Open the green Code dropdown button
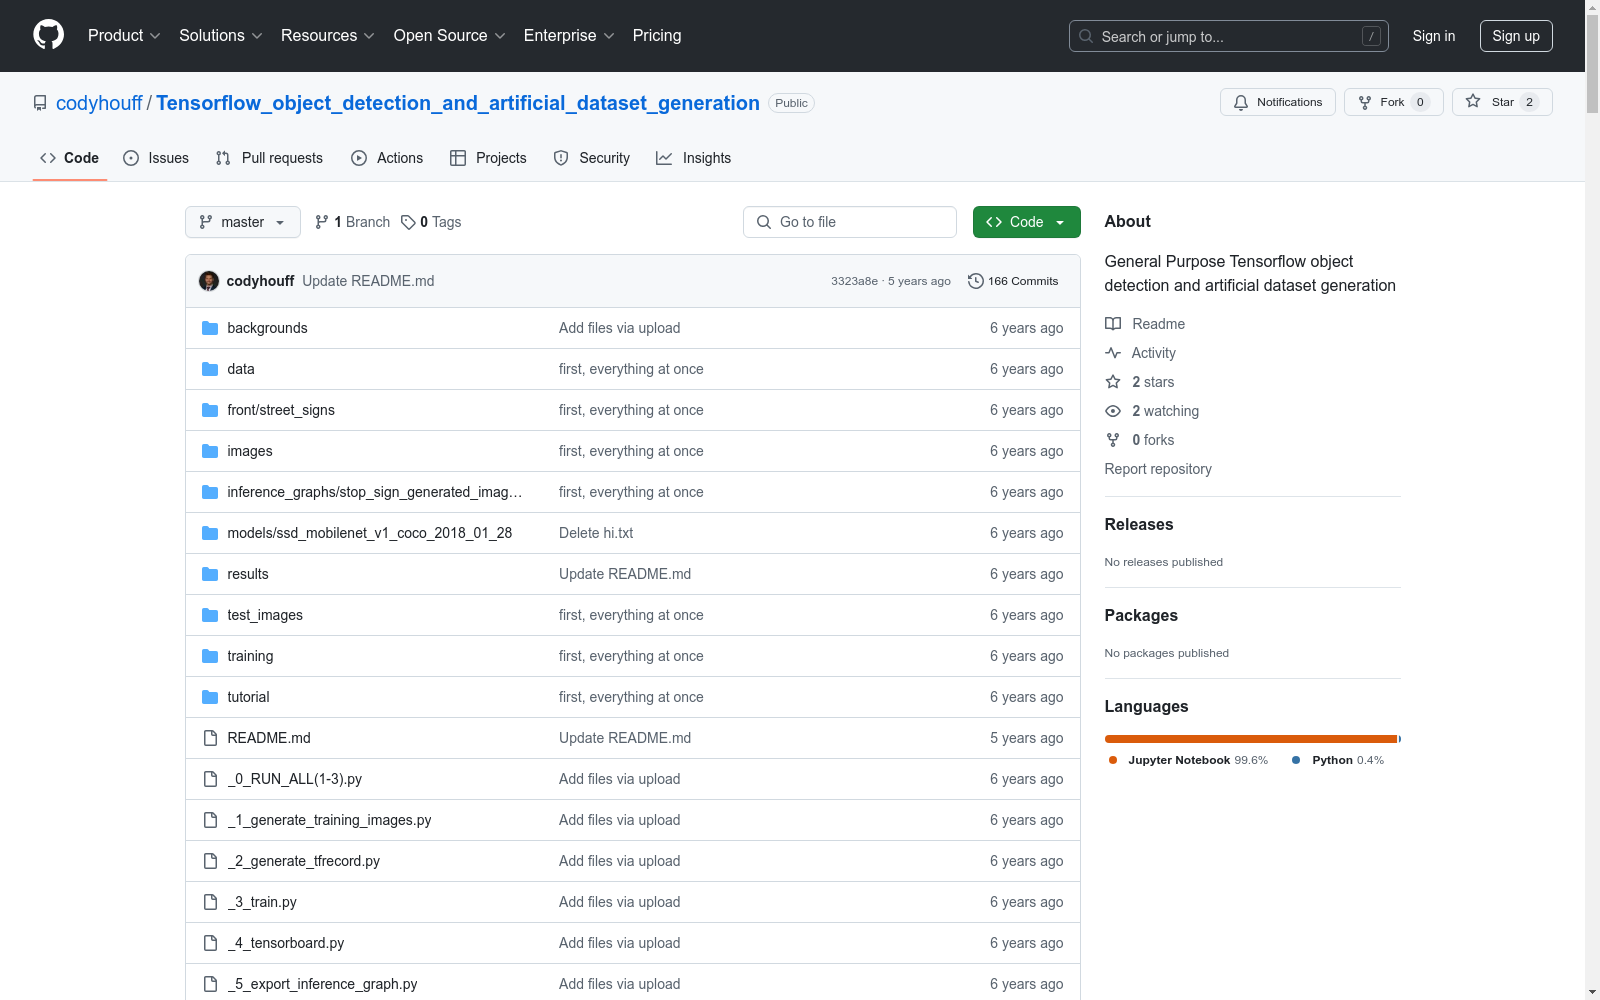This screenshot has height=1000, width=1600. coord(1026,222)
